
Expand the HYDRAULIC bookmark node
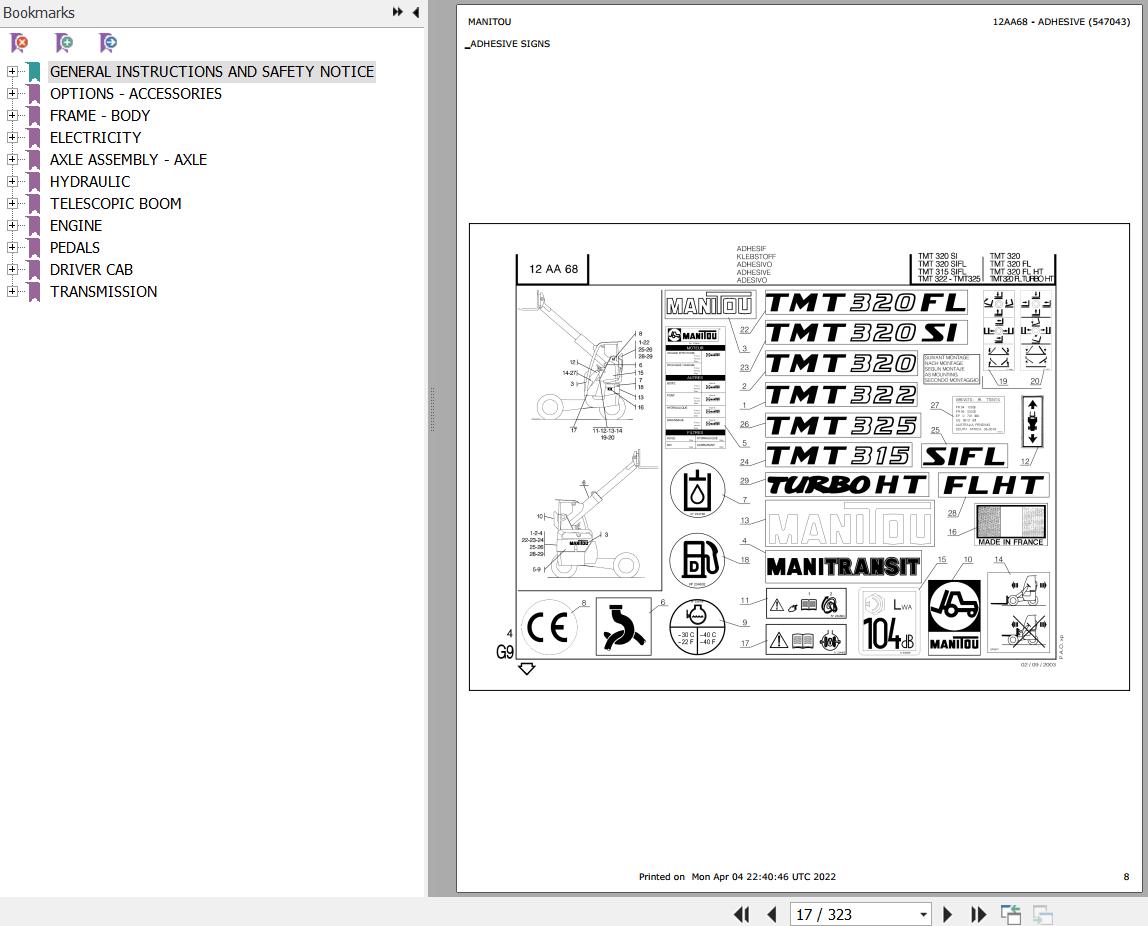click(x=12, y=182)
